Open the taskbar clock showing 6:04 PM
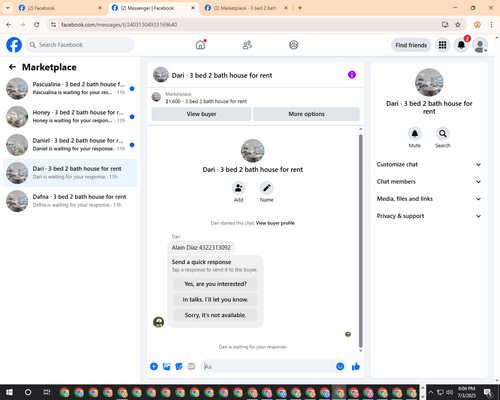 click(x=466, y=392)
